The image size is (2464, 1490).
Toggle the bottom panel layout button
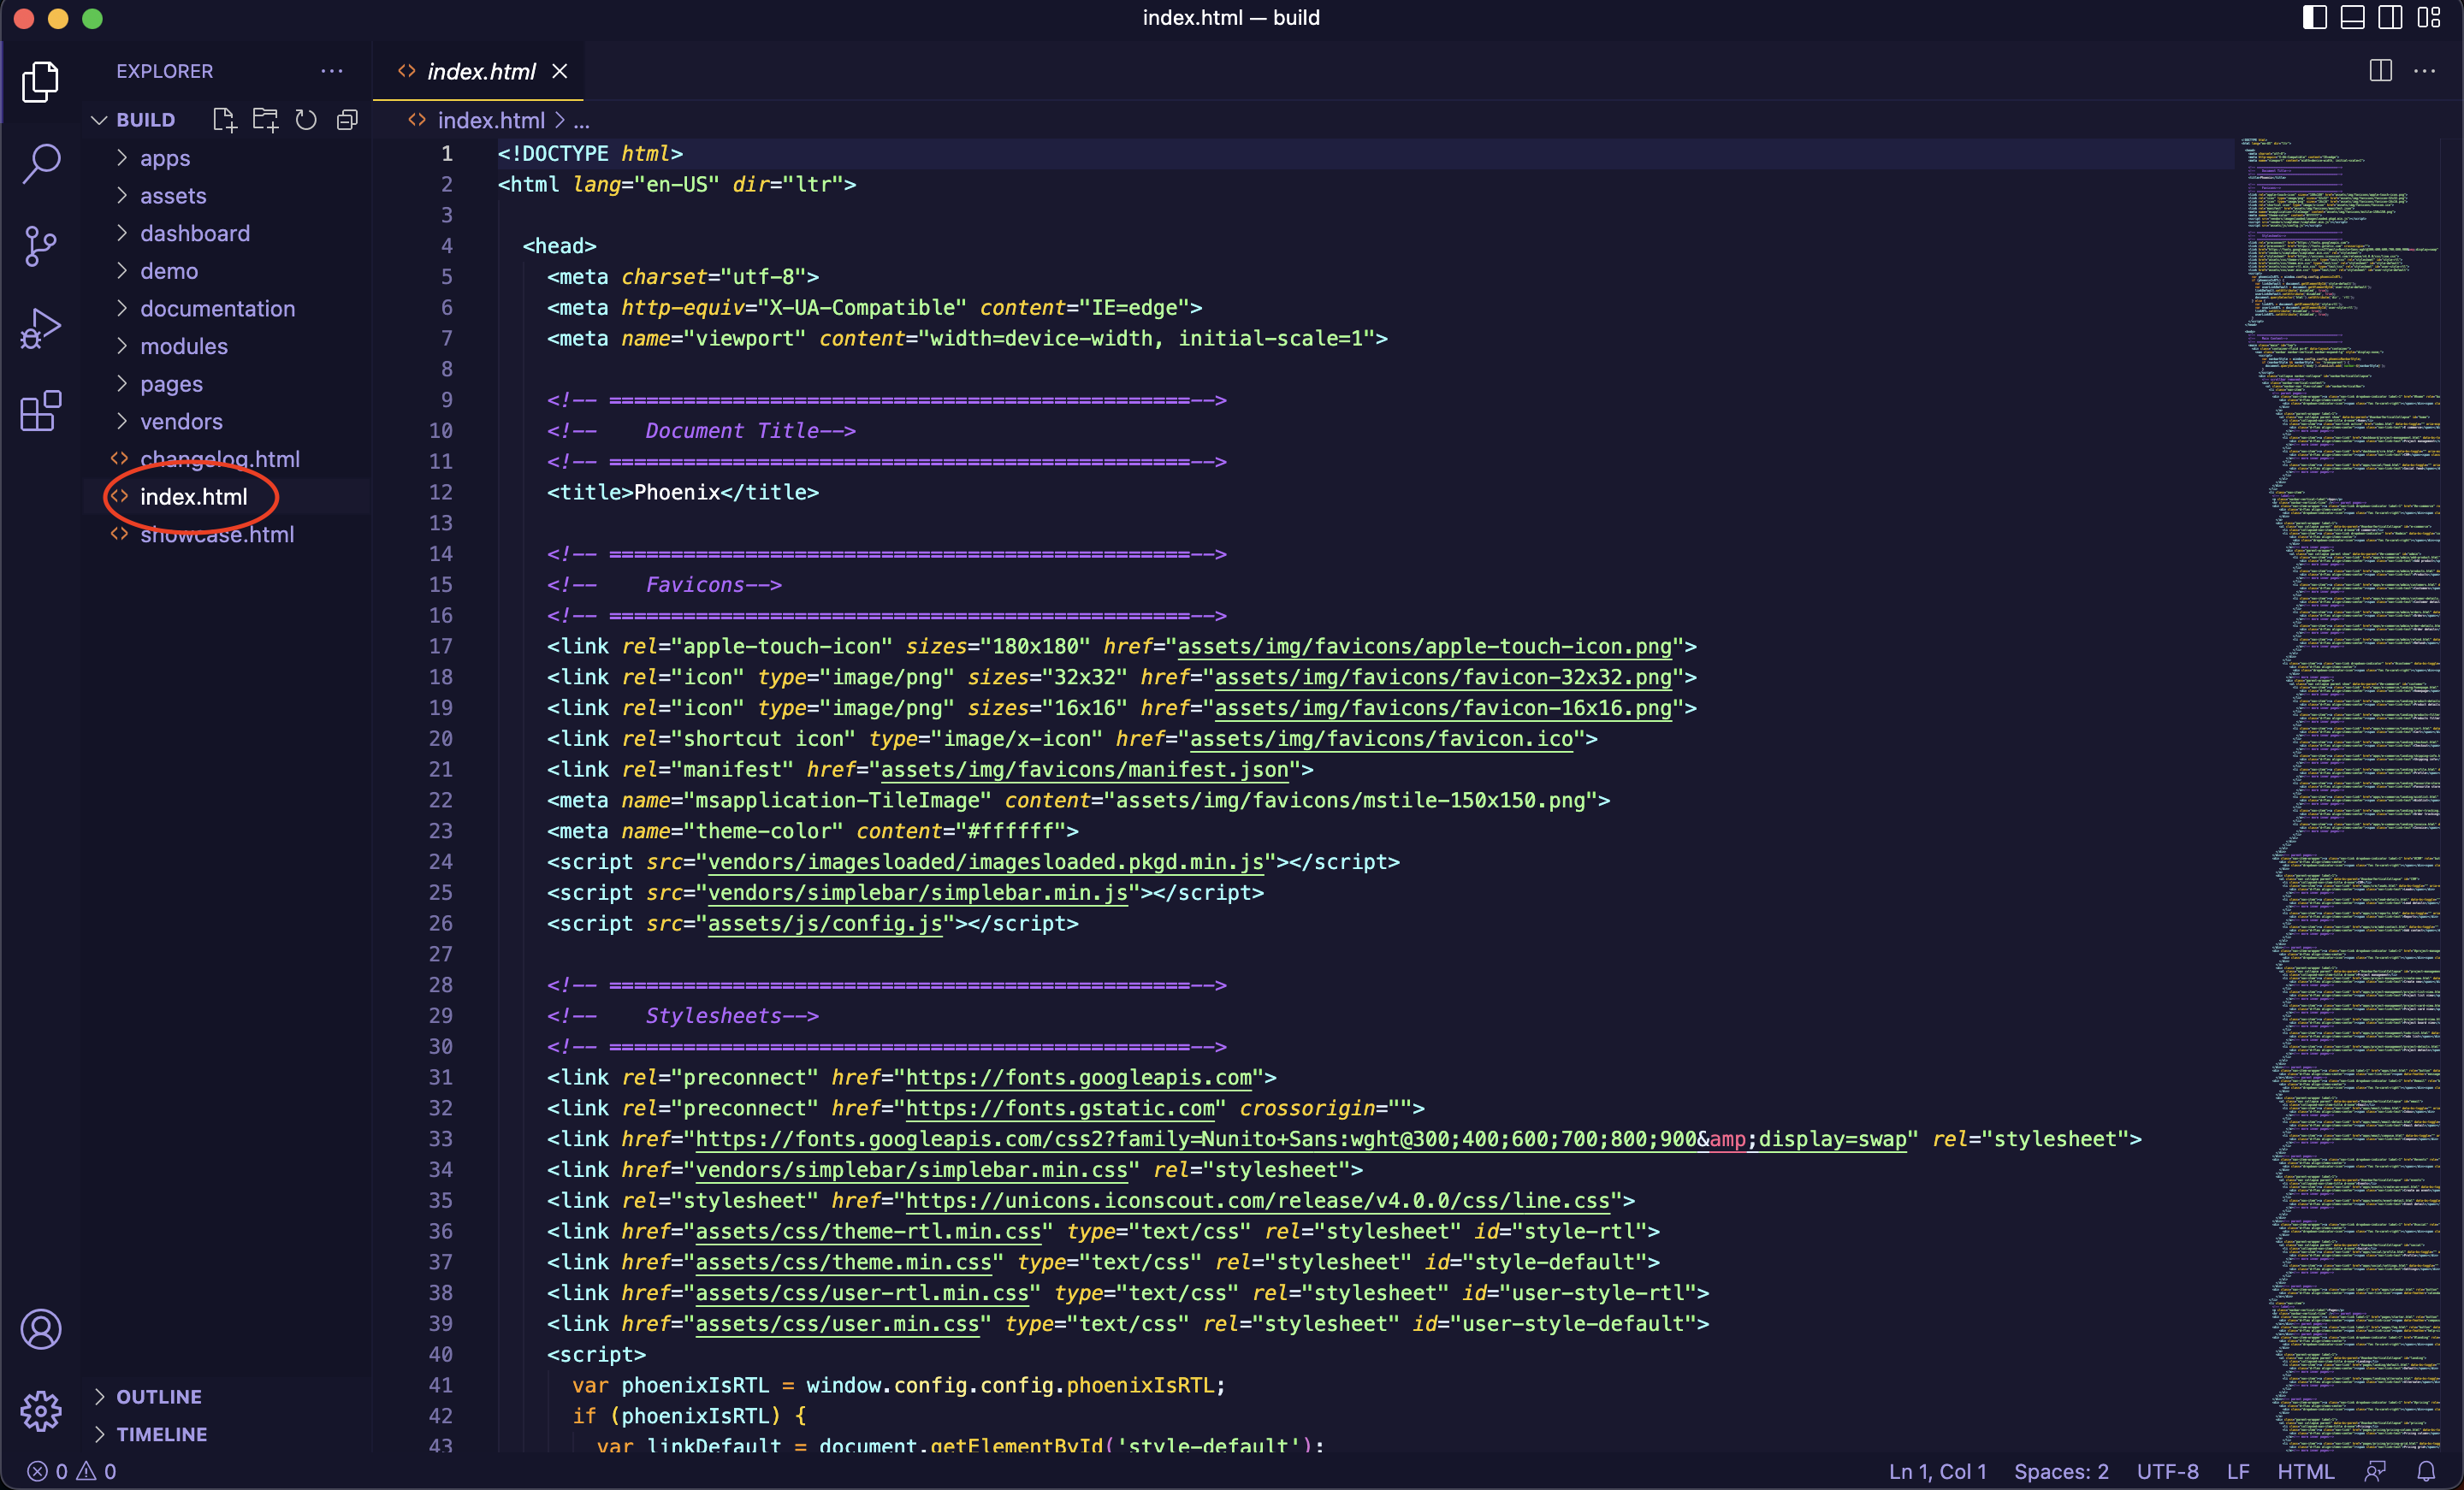point(2353,17)
